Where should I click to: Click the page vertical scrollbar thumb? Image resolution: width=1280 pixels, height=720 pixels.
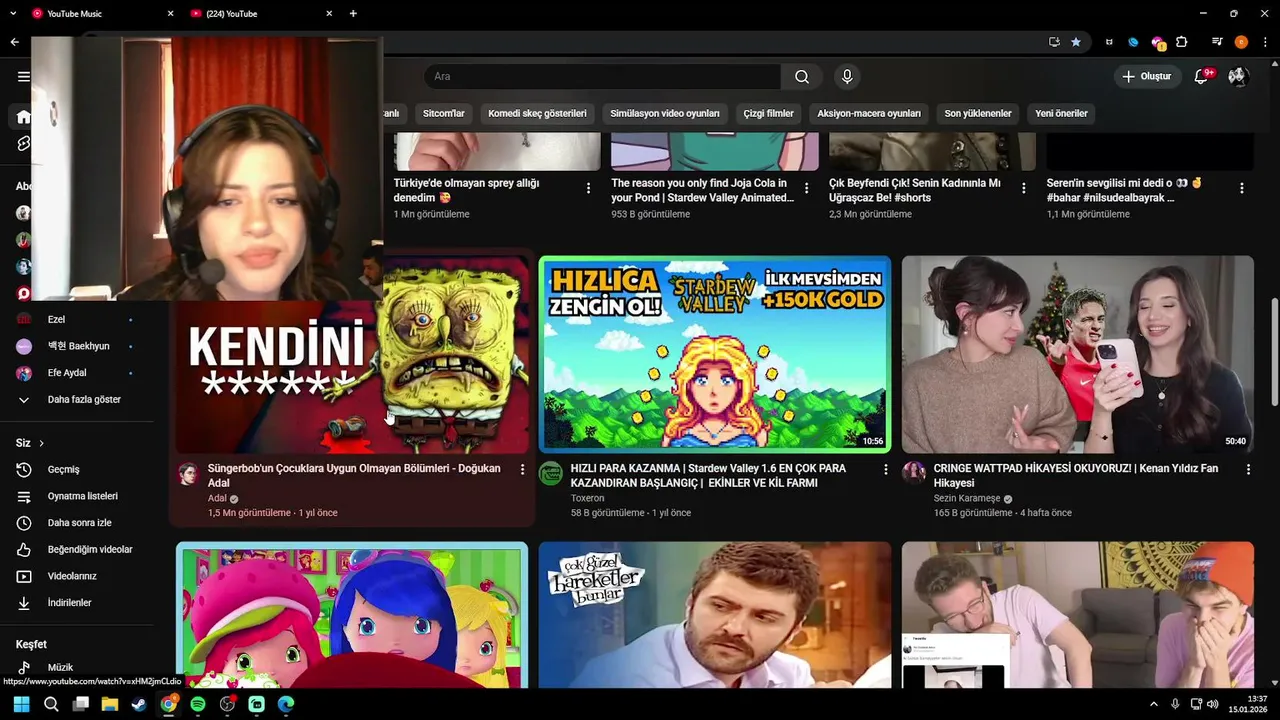click(1274, 352)
